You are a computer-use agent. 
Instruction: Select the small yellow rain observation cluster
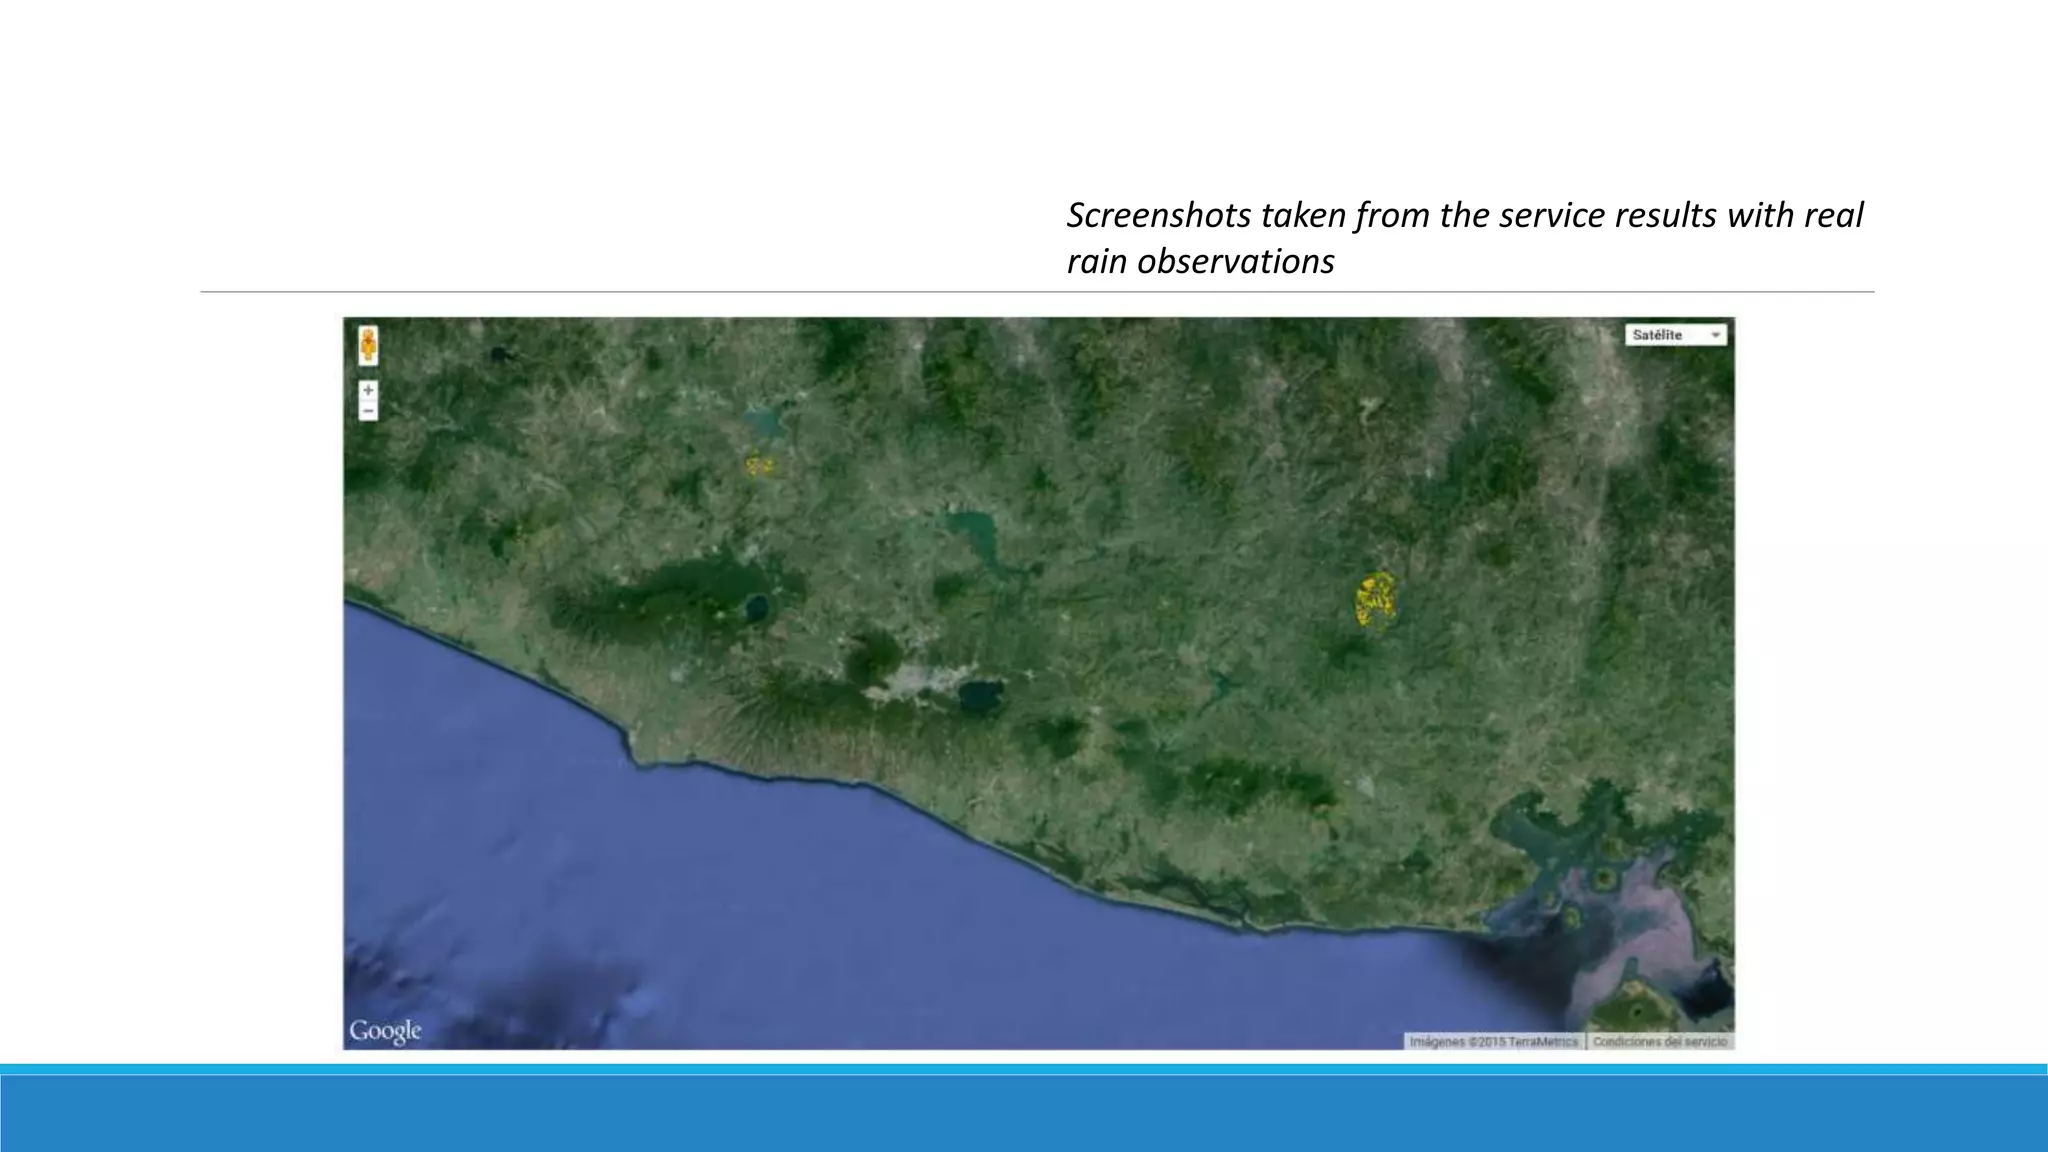(760, 466)
